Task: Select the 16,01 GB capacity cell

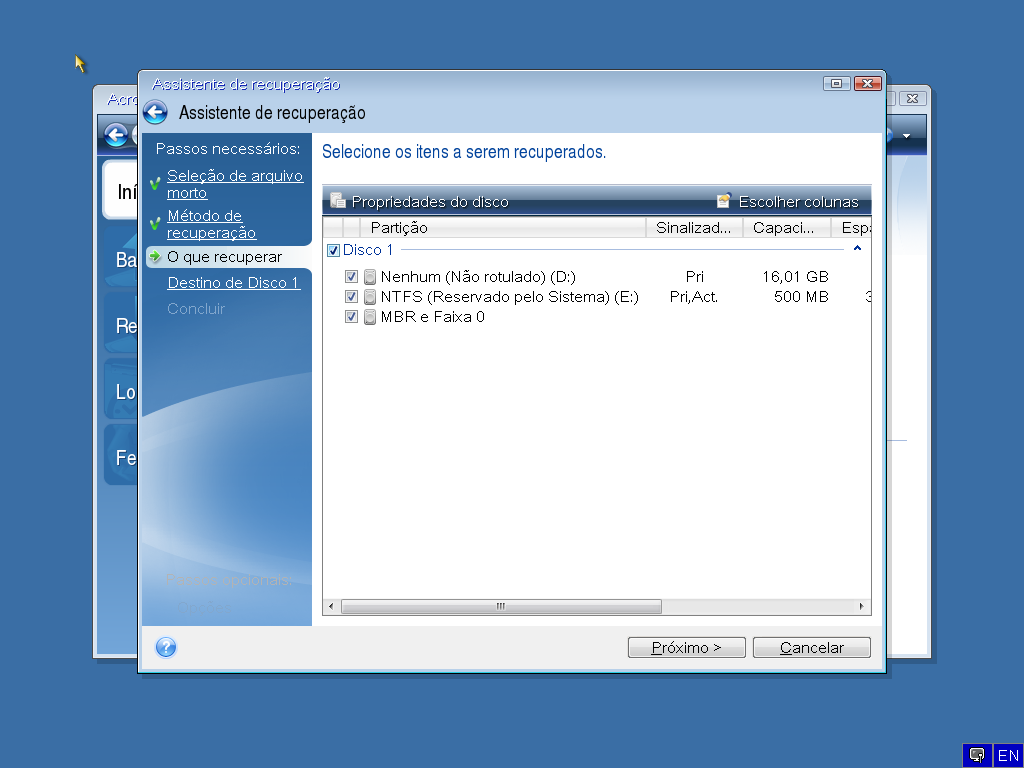Action: (x=795, y=277)
